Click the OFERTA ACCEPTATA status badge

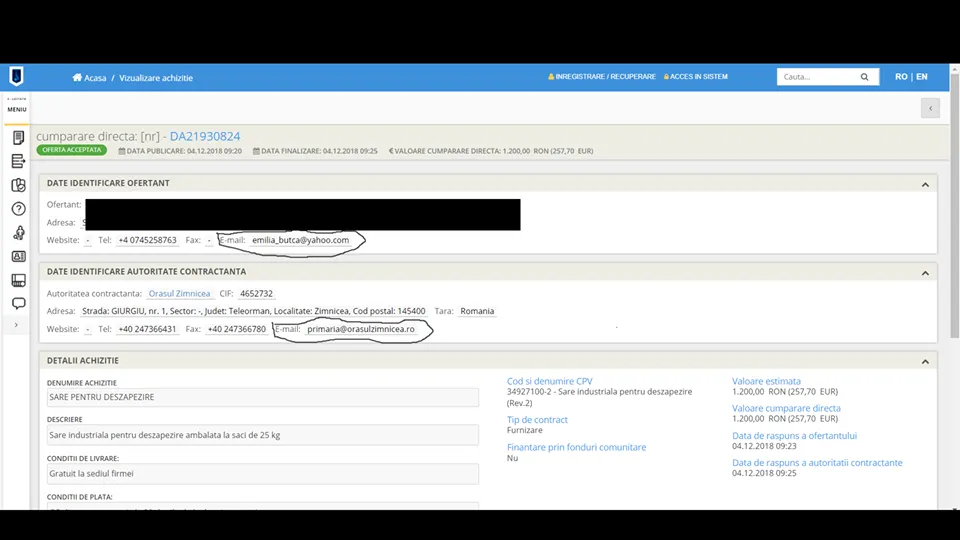72,150
